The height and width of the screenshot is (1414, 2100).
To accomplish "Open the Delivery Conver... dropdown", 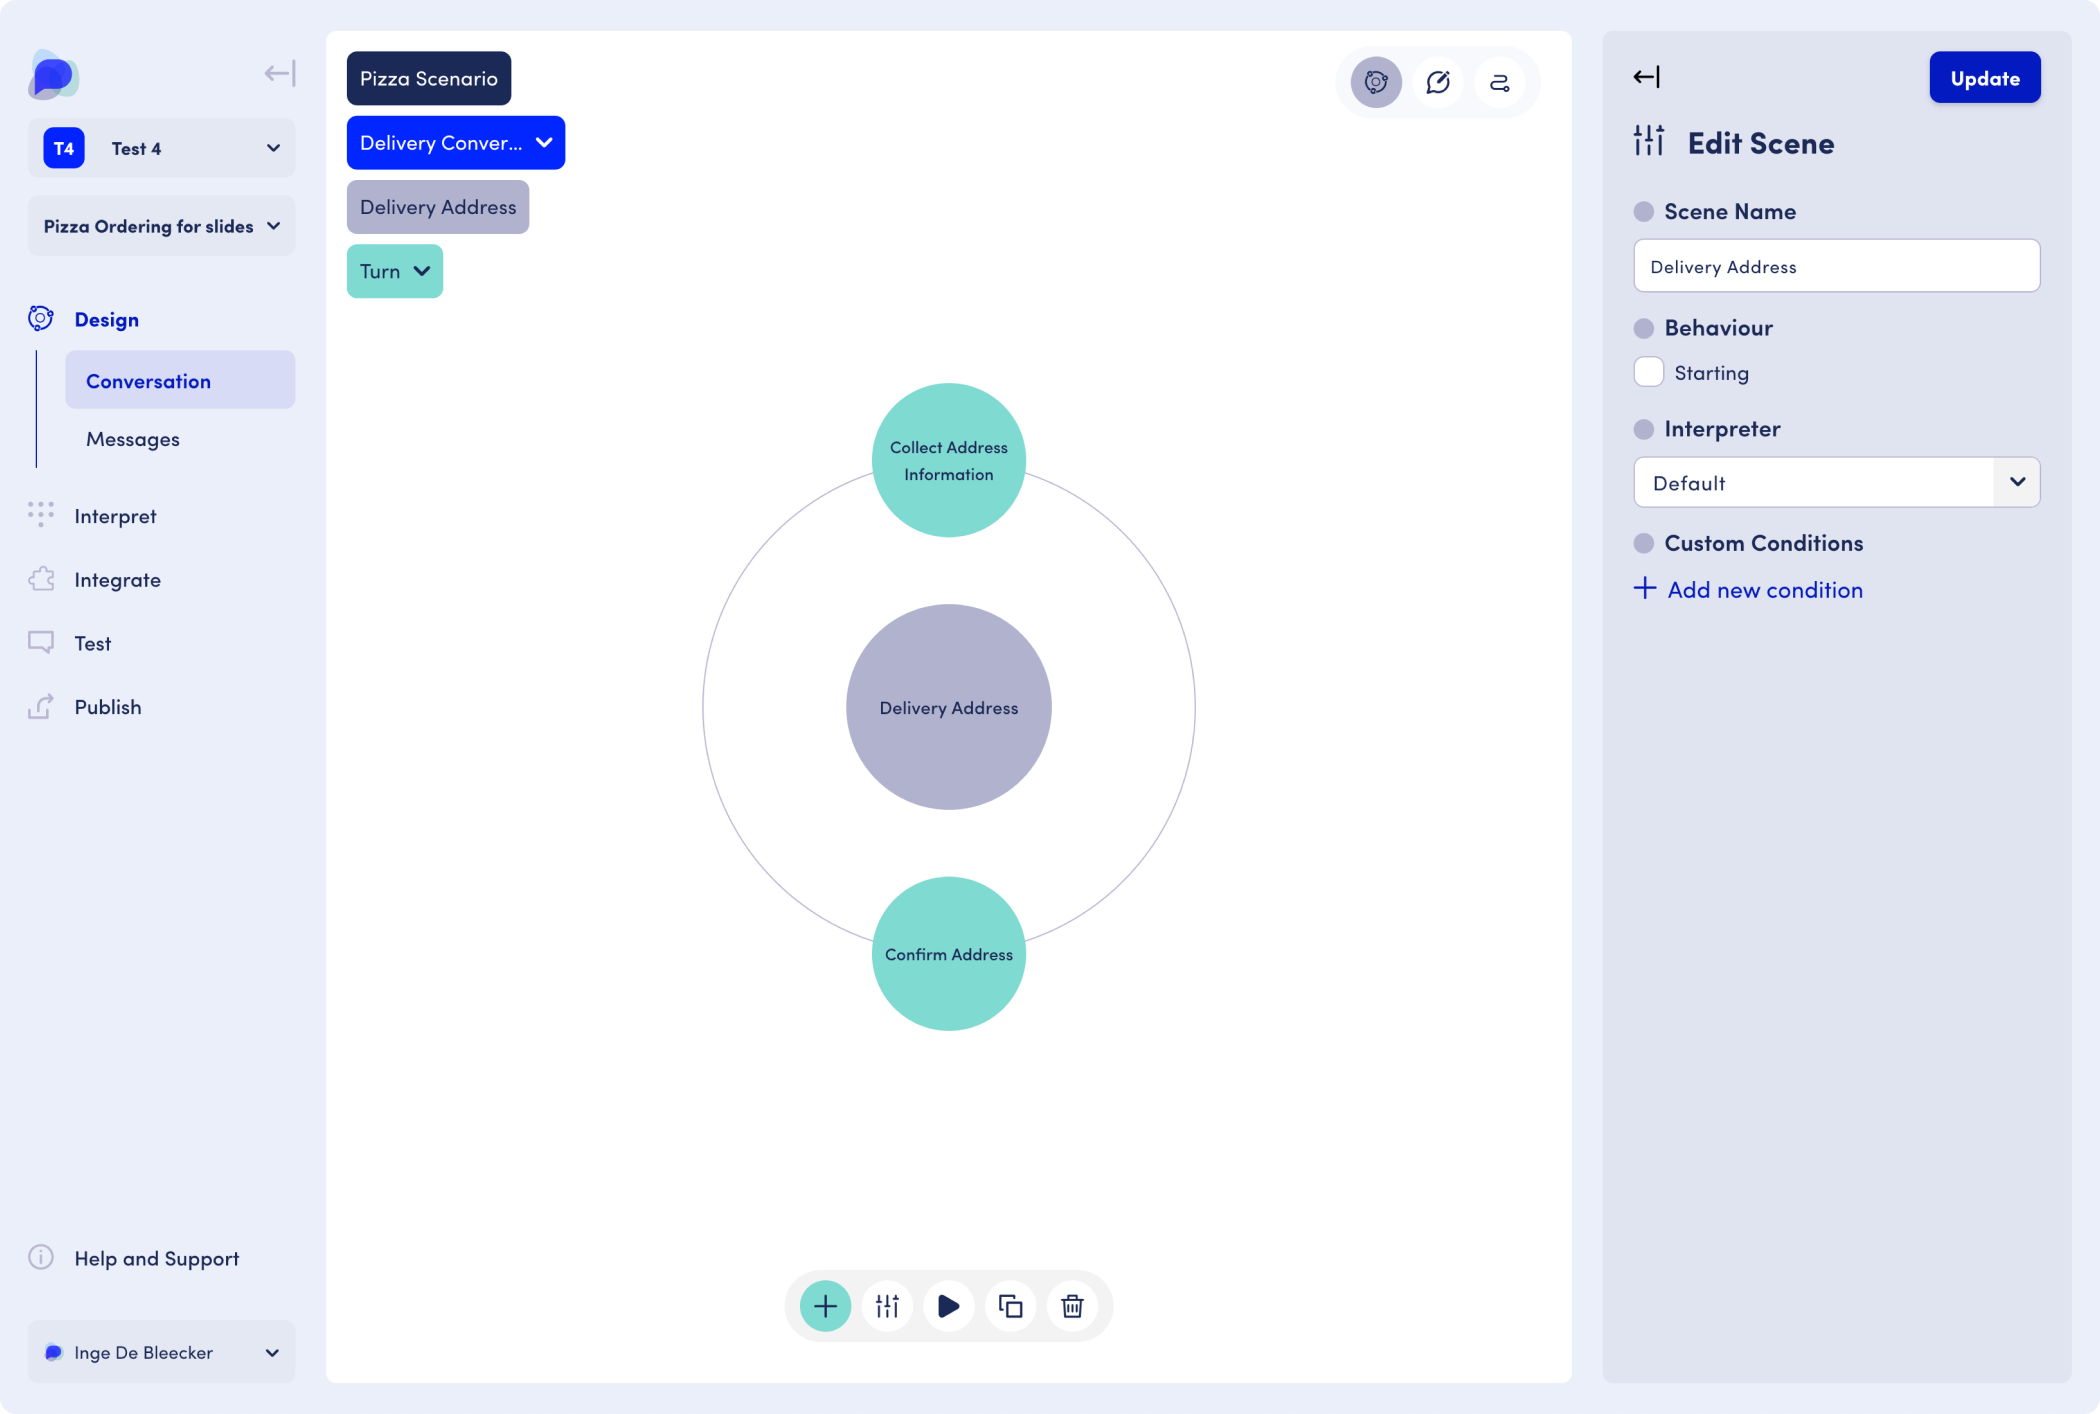I will point(455,143).
